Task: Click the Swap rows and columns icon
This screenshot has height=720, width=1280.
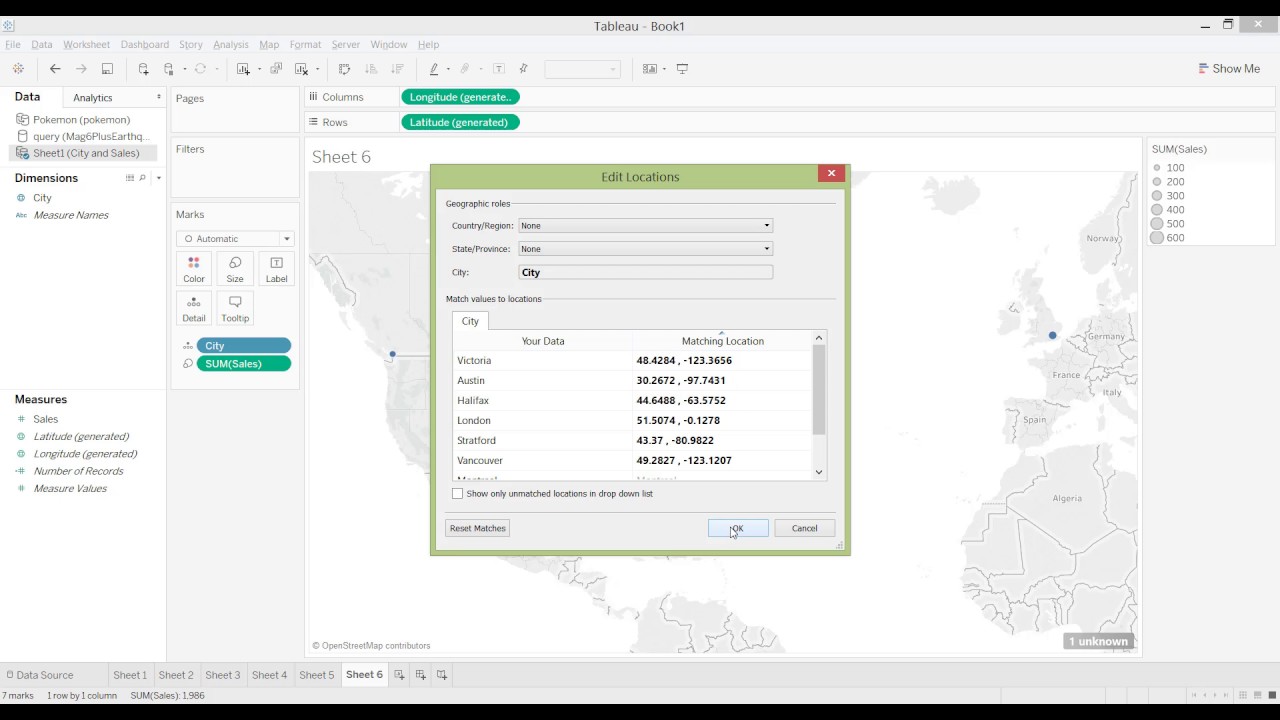Action: 345,69
